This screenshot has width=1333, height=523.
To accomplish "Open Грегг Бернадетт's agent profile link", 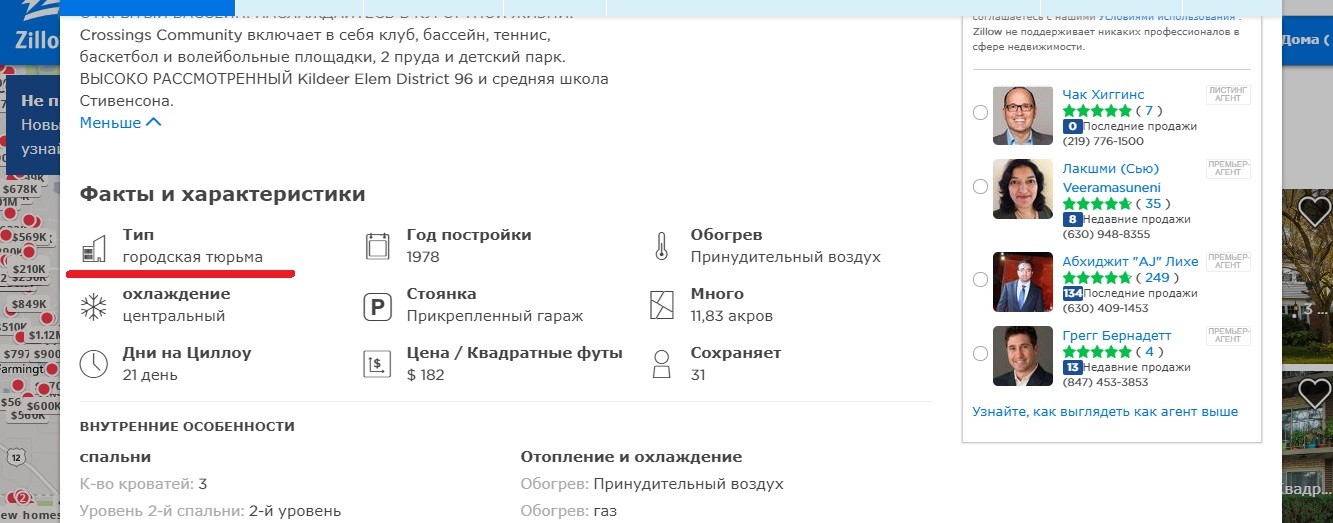I will click(1116, 335).
